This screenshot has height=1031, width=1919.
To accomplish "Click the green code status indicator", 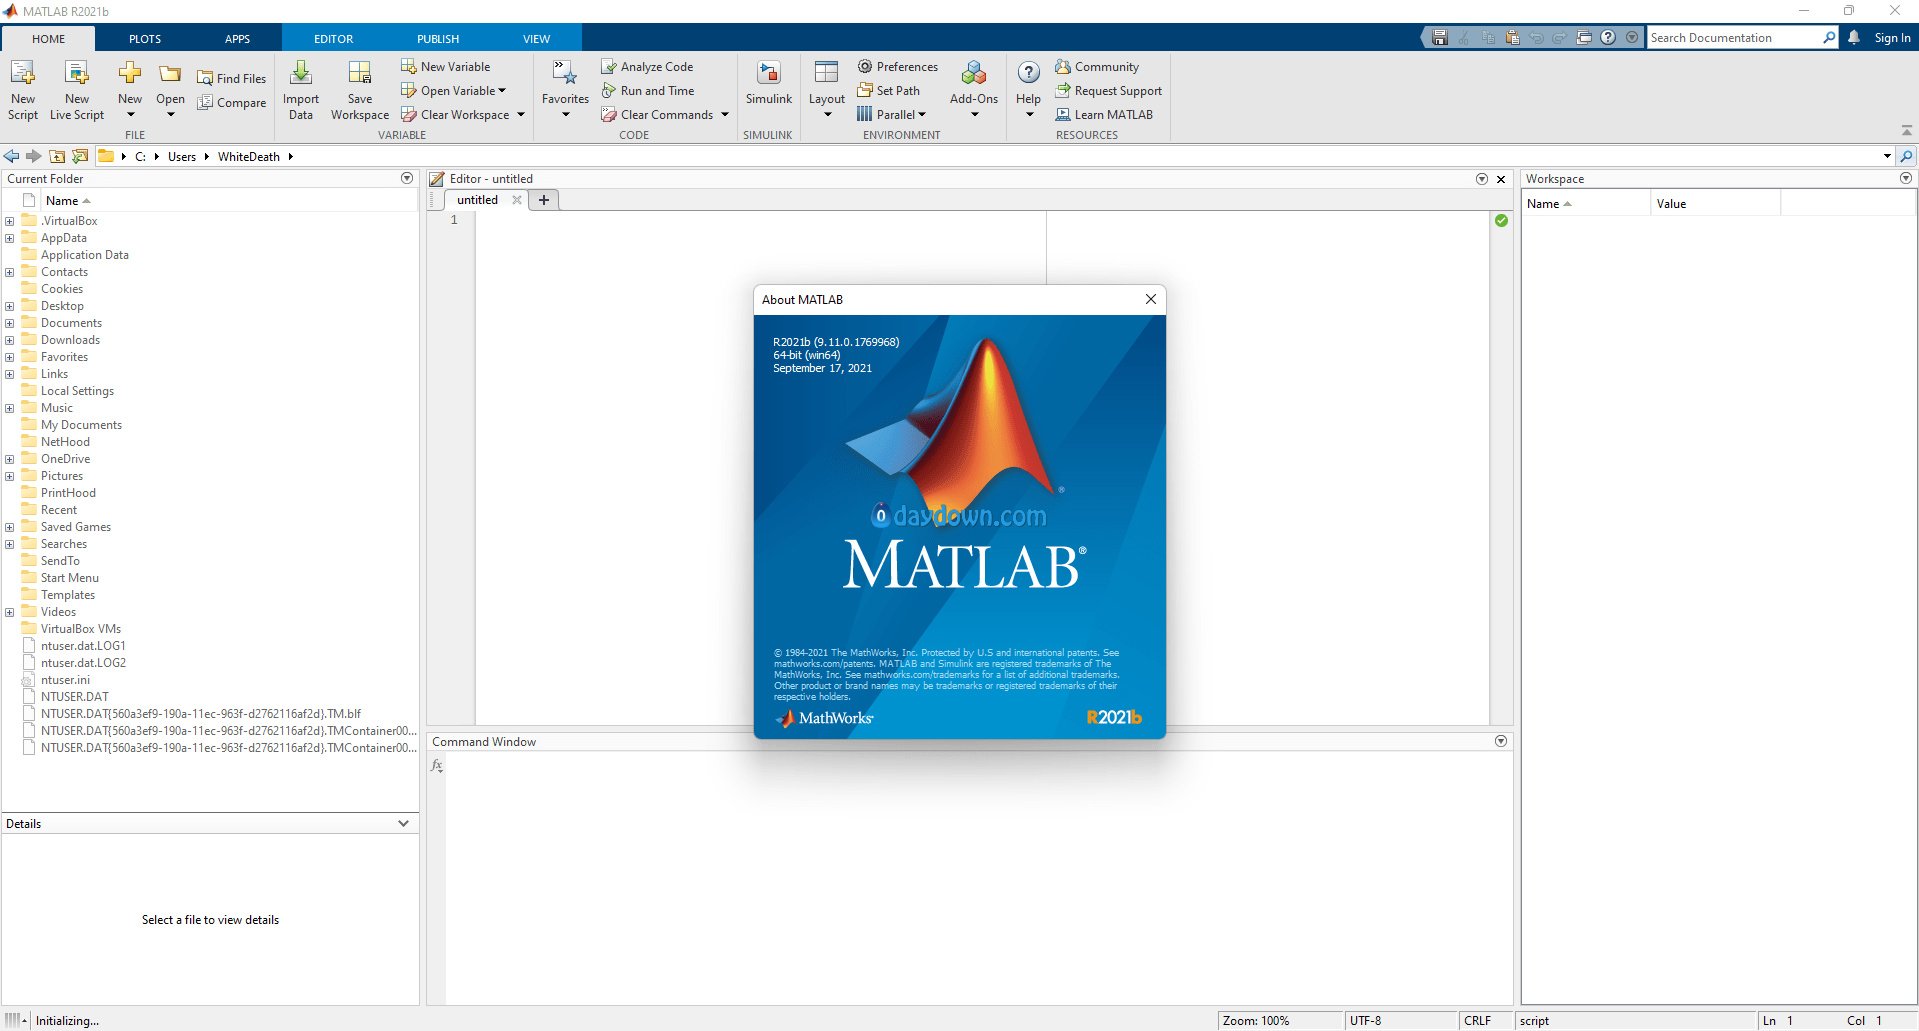I will pyautogui.click(x=1501, y=220).
